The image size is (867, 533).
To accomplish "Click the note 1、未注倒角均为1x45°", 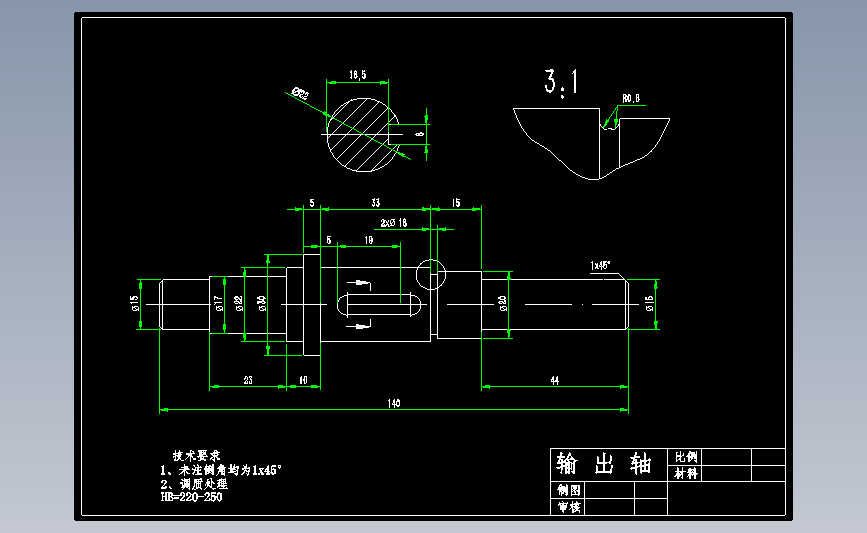I will [221, 470].
